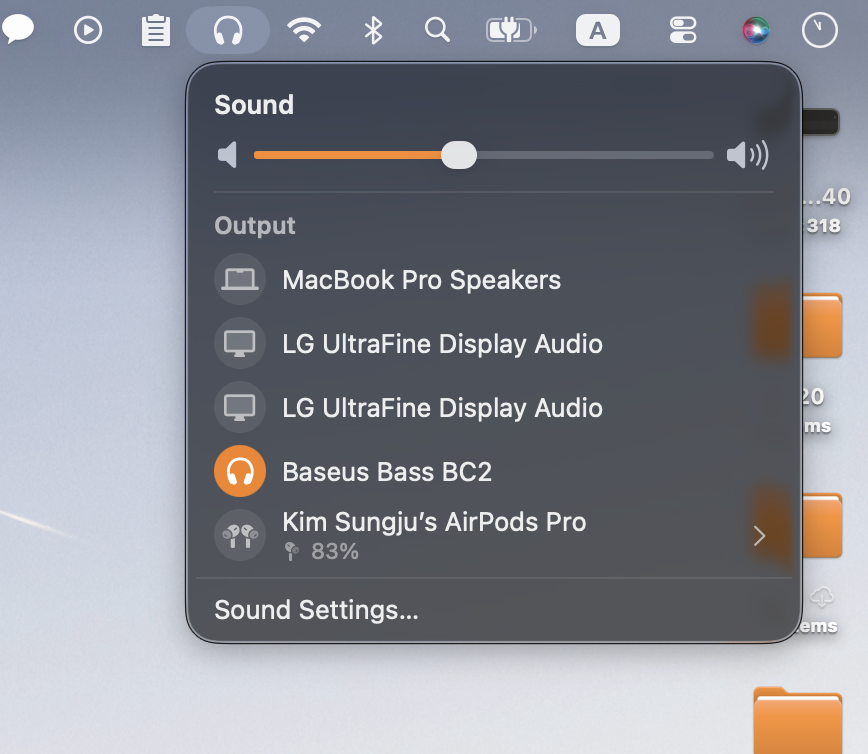Open Control Center toggle icon
This screenshot has width=868, height=754.
pyautogui.click(x=683, y=30)
